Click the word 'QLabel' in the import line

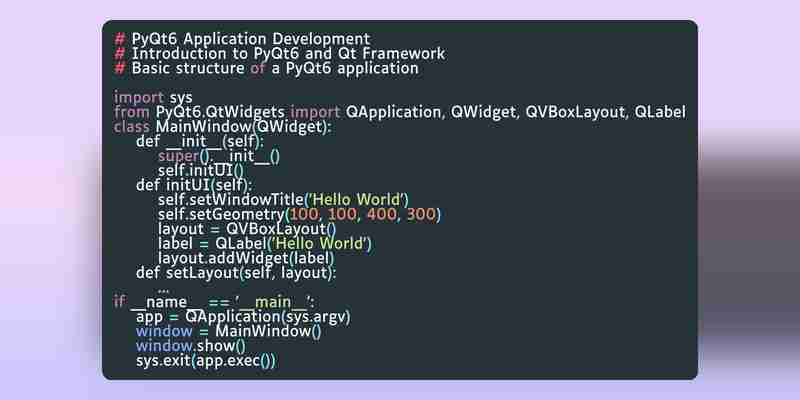click(660, 112)
